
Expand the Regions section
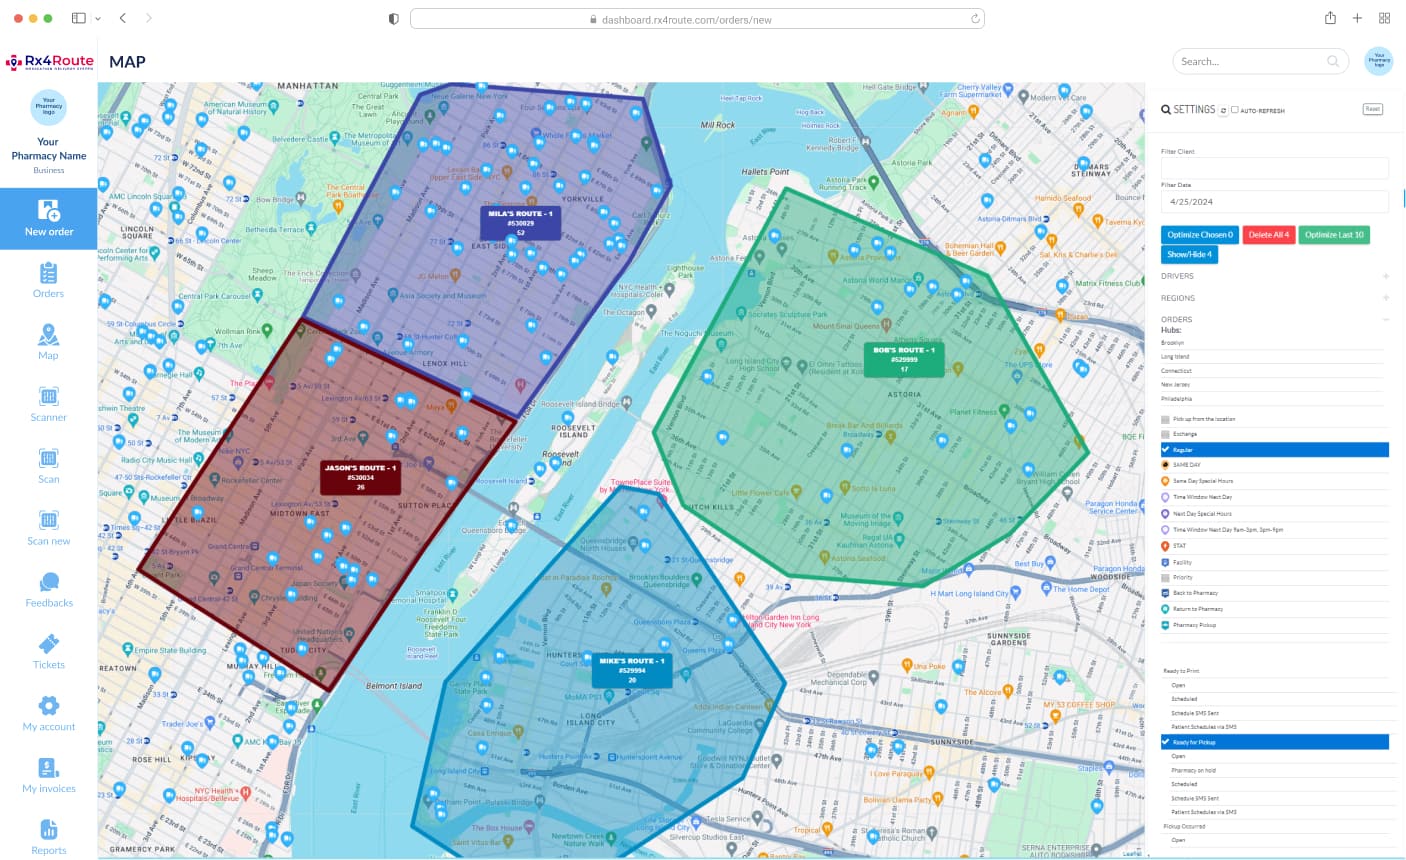pyautogui.click(x=1385, y=298)
